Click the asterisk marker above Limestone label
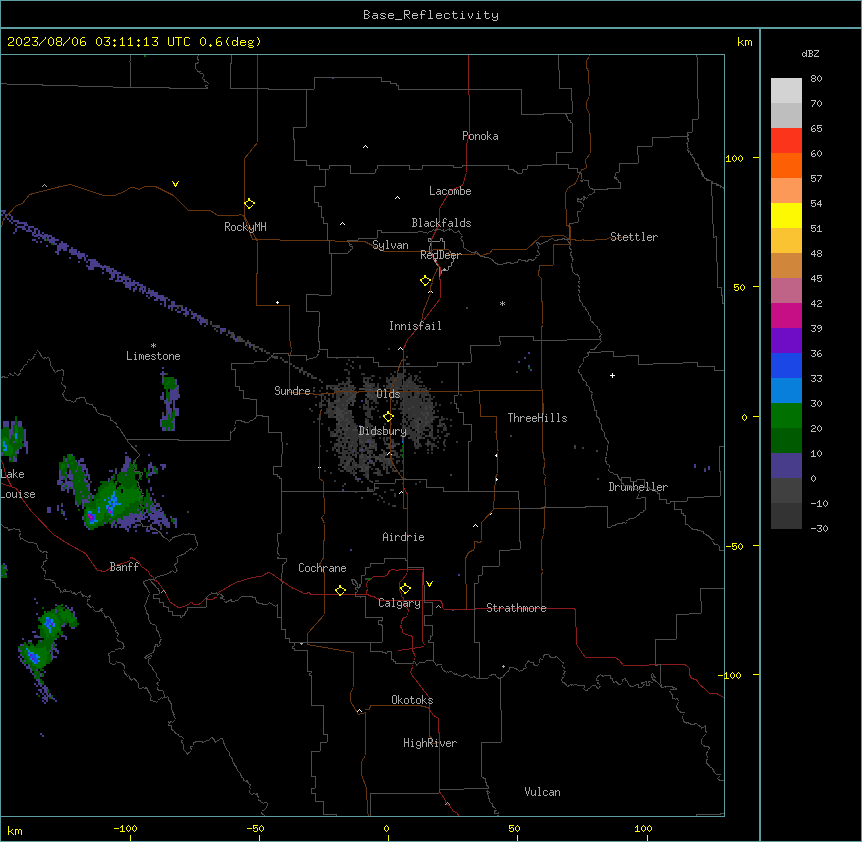The width and height of the screenshot is (862, 842). tap(153, 346)
